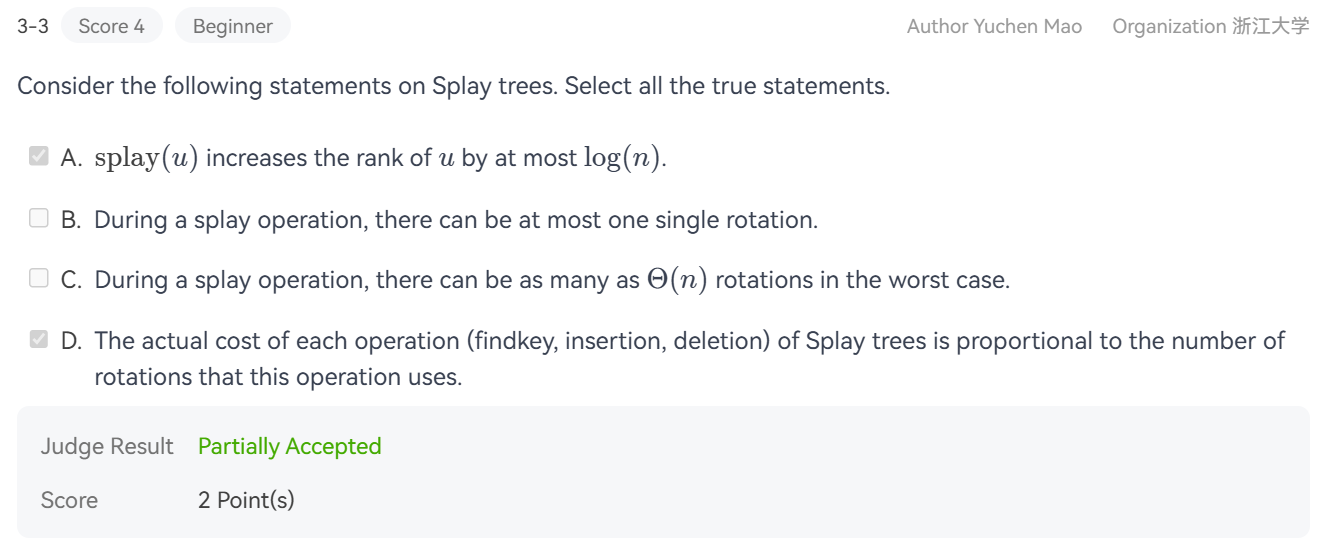Image resolution: width=1332 pixels, height=539 pixels.
Task: Select option B text about single rotation
Action: pos(455,220)
